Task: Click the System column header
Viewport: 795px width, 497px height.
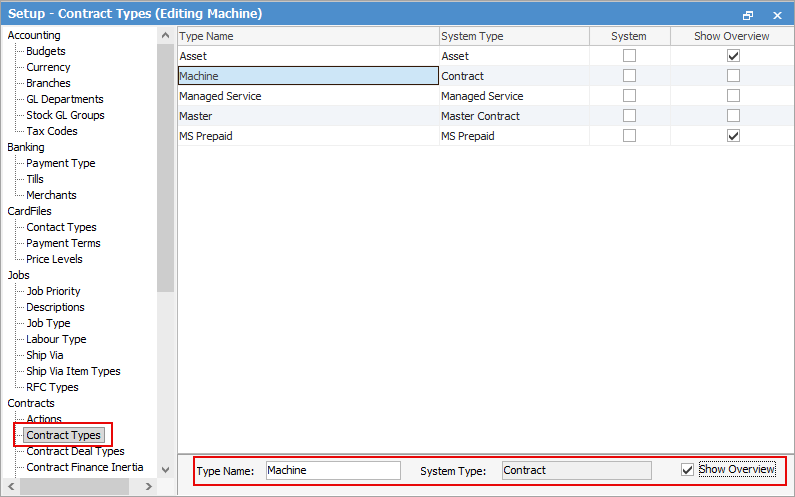Action: coord(630,36)
